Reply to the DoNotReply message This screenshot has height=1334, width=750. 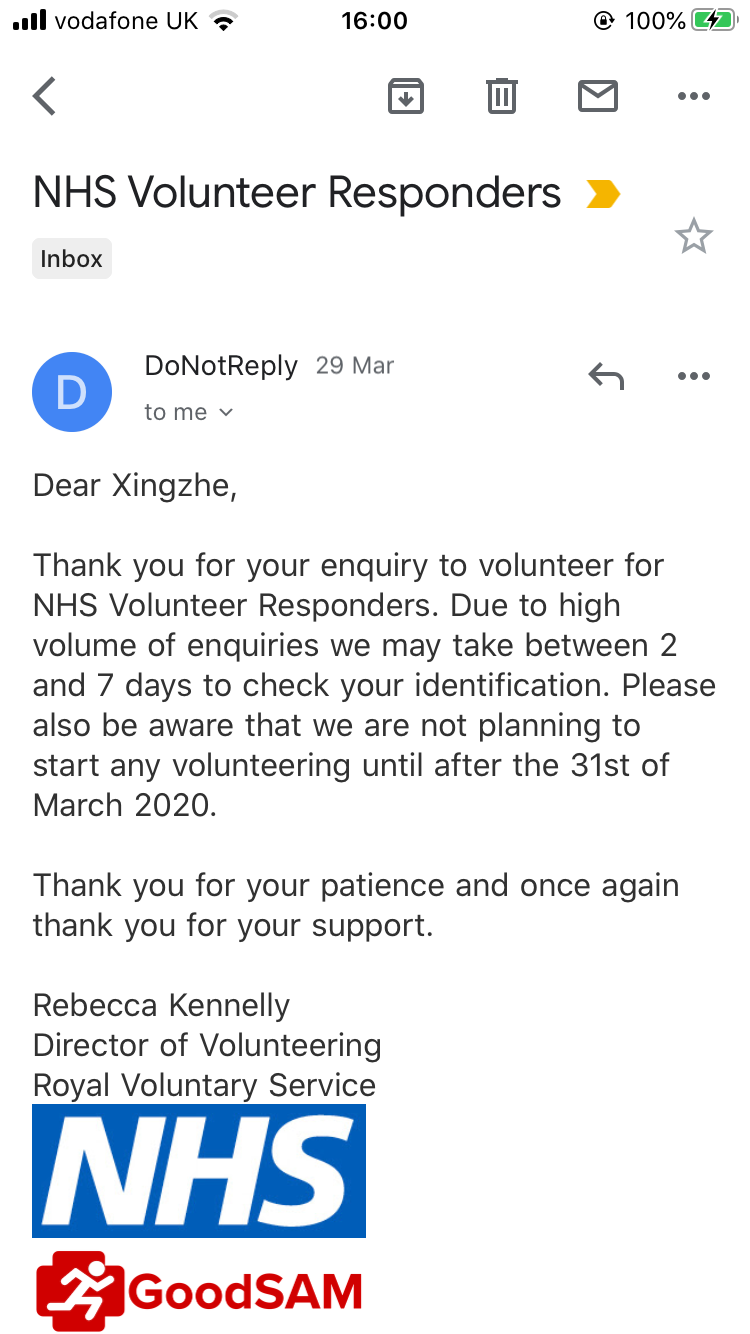(606, 376)
